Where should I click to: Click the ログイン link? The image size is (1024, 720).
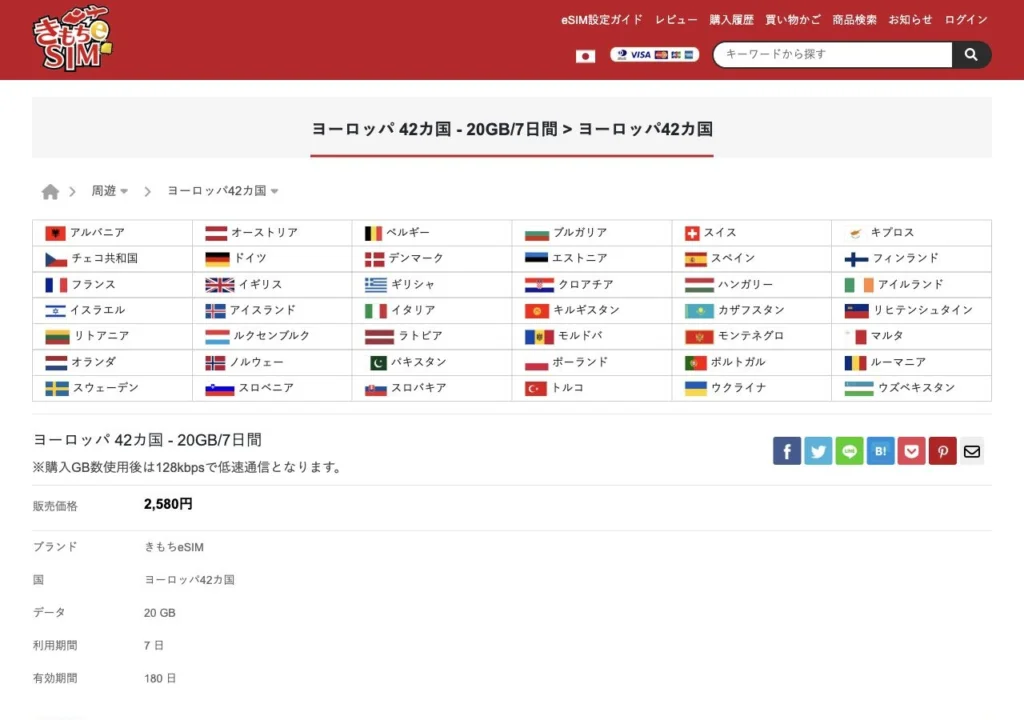click(x=966, y=20)
